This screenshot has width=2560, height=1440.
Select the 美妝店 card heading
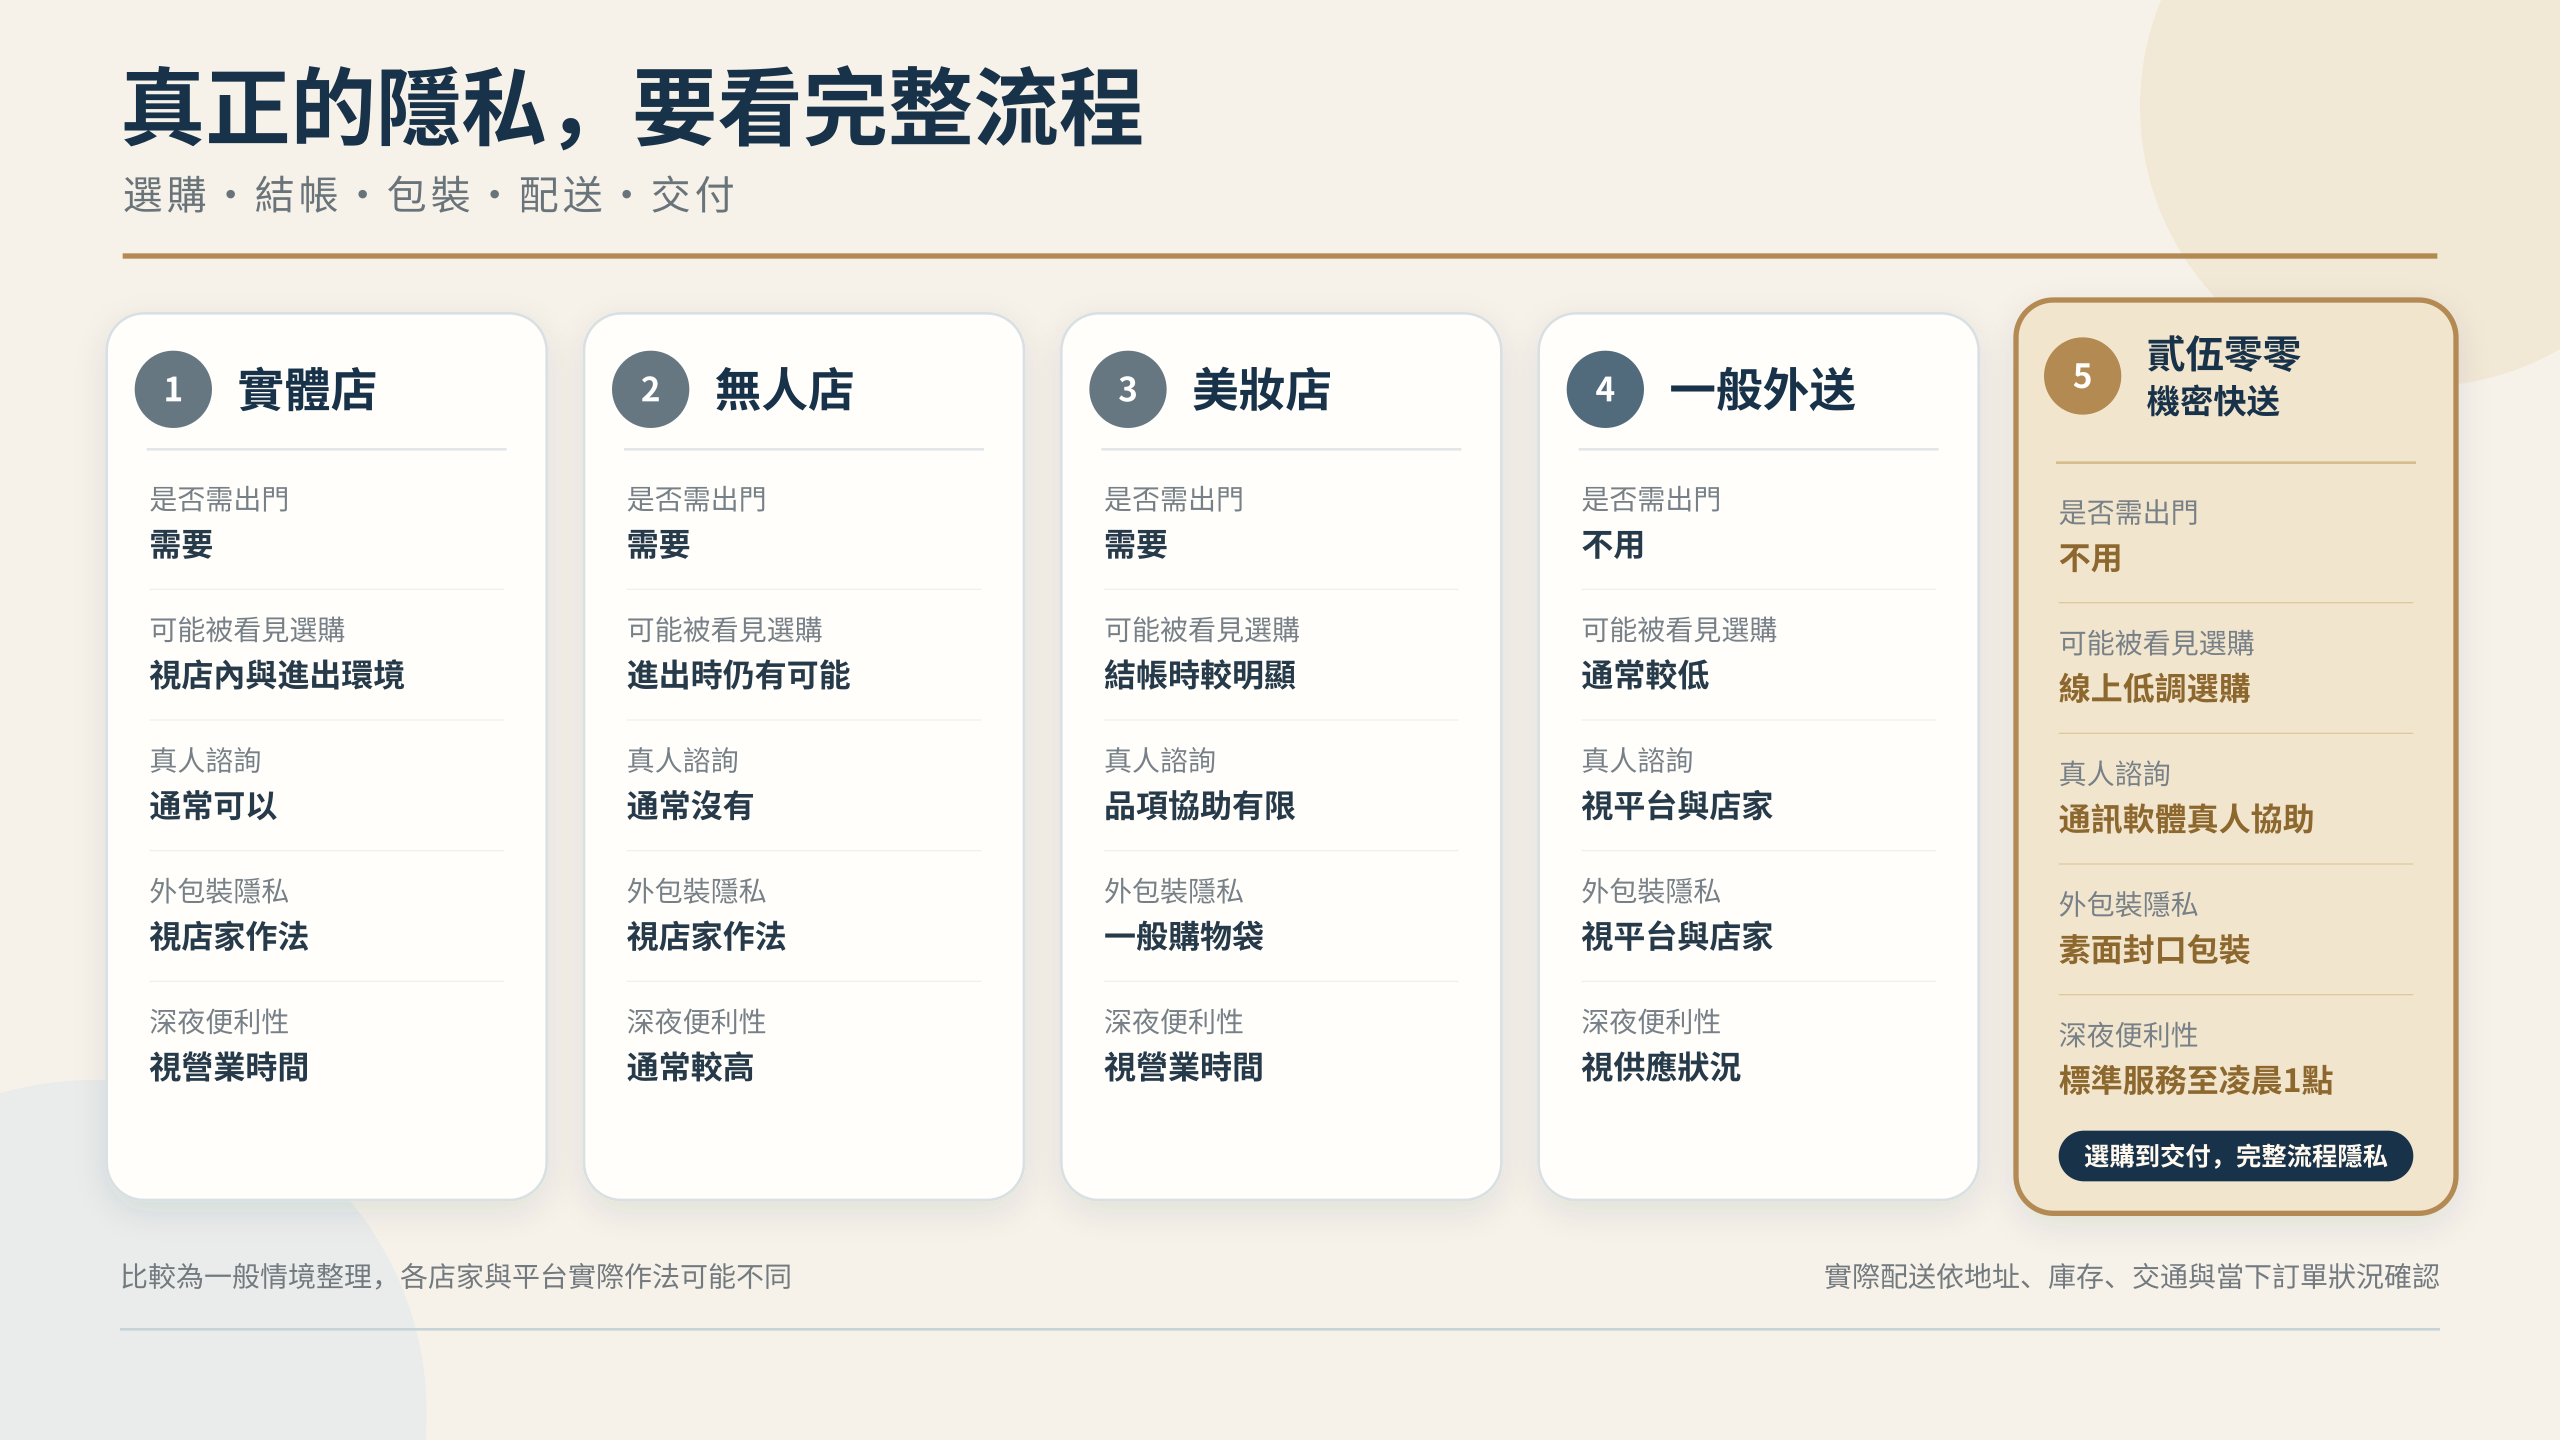point(1262,390)
